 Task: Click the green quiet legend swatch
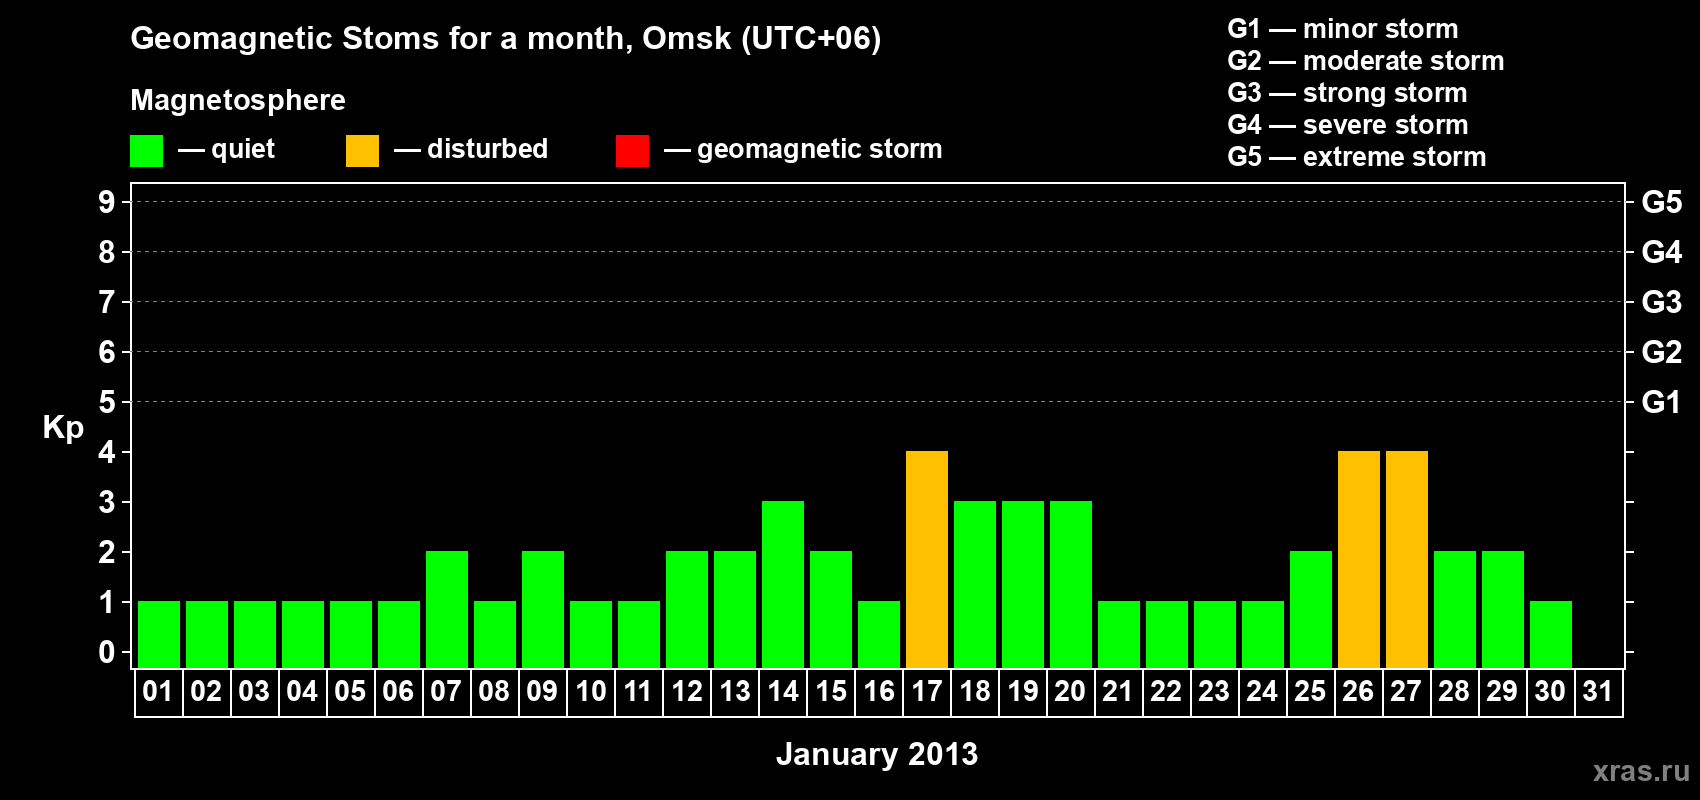coord(146,151)
